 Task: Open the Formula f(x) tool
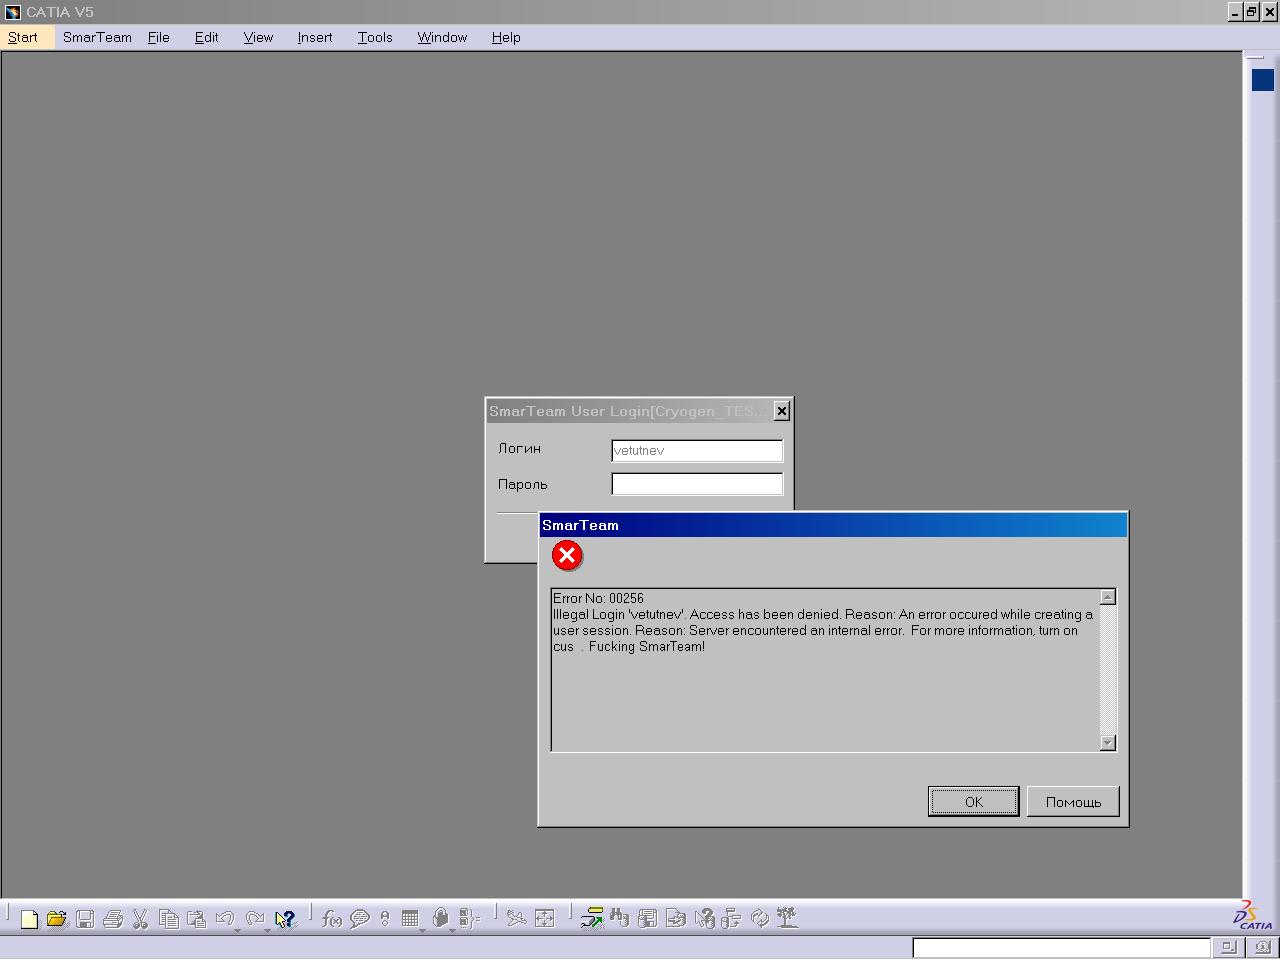331,918
